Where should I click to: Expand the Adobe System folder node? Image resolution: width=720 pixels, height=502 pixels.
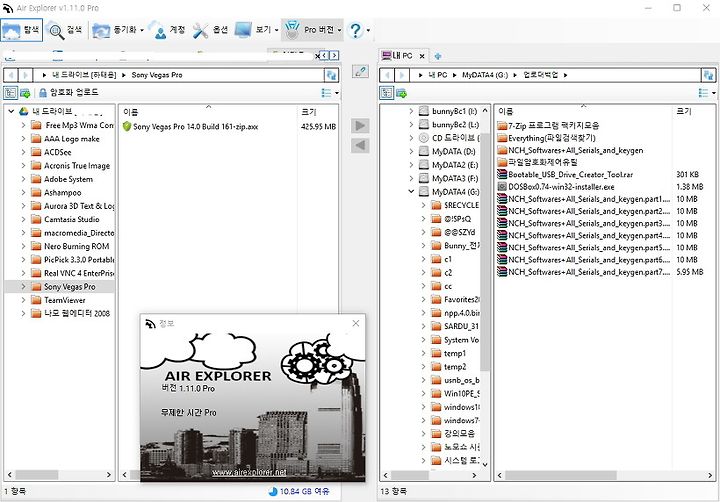[23, 179]
